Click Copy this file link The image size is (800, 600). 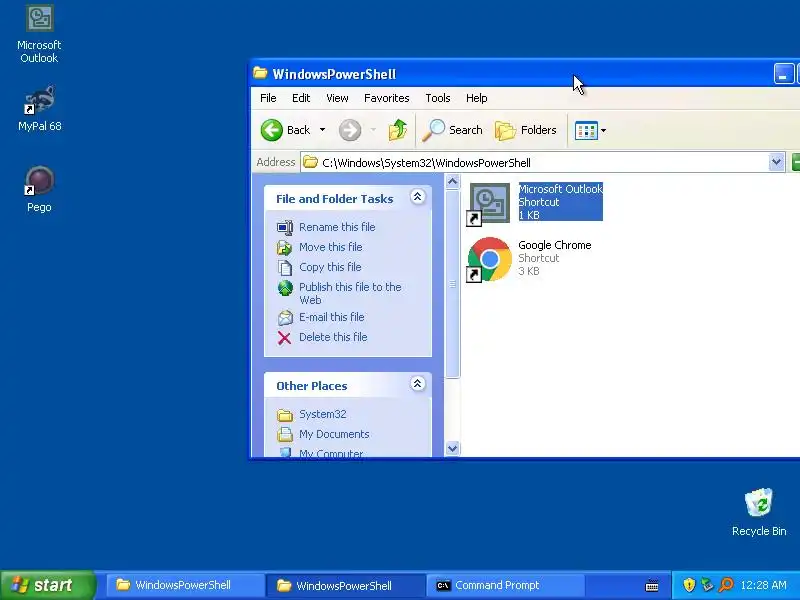(x=330, y=267)
